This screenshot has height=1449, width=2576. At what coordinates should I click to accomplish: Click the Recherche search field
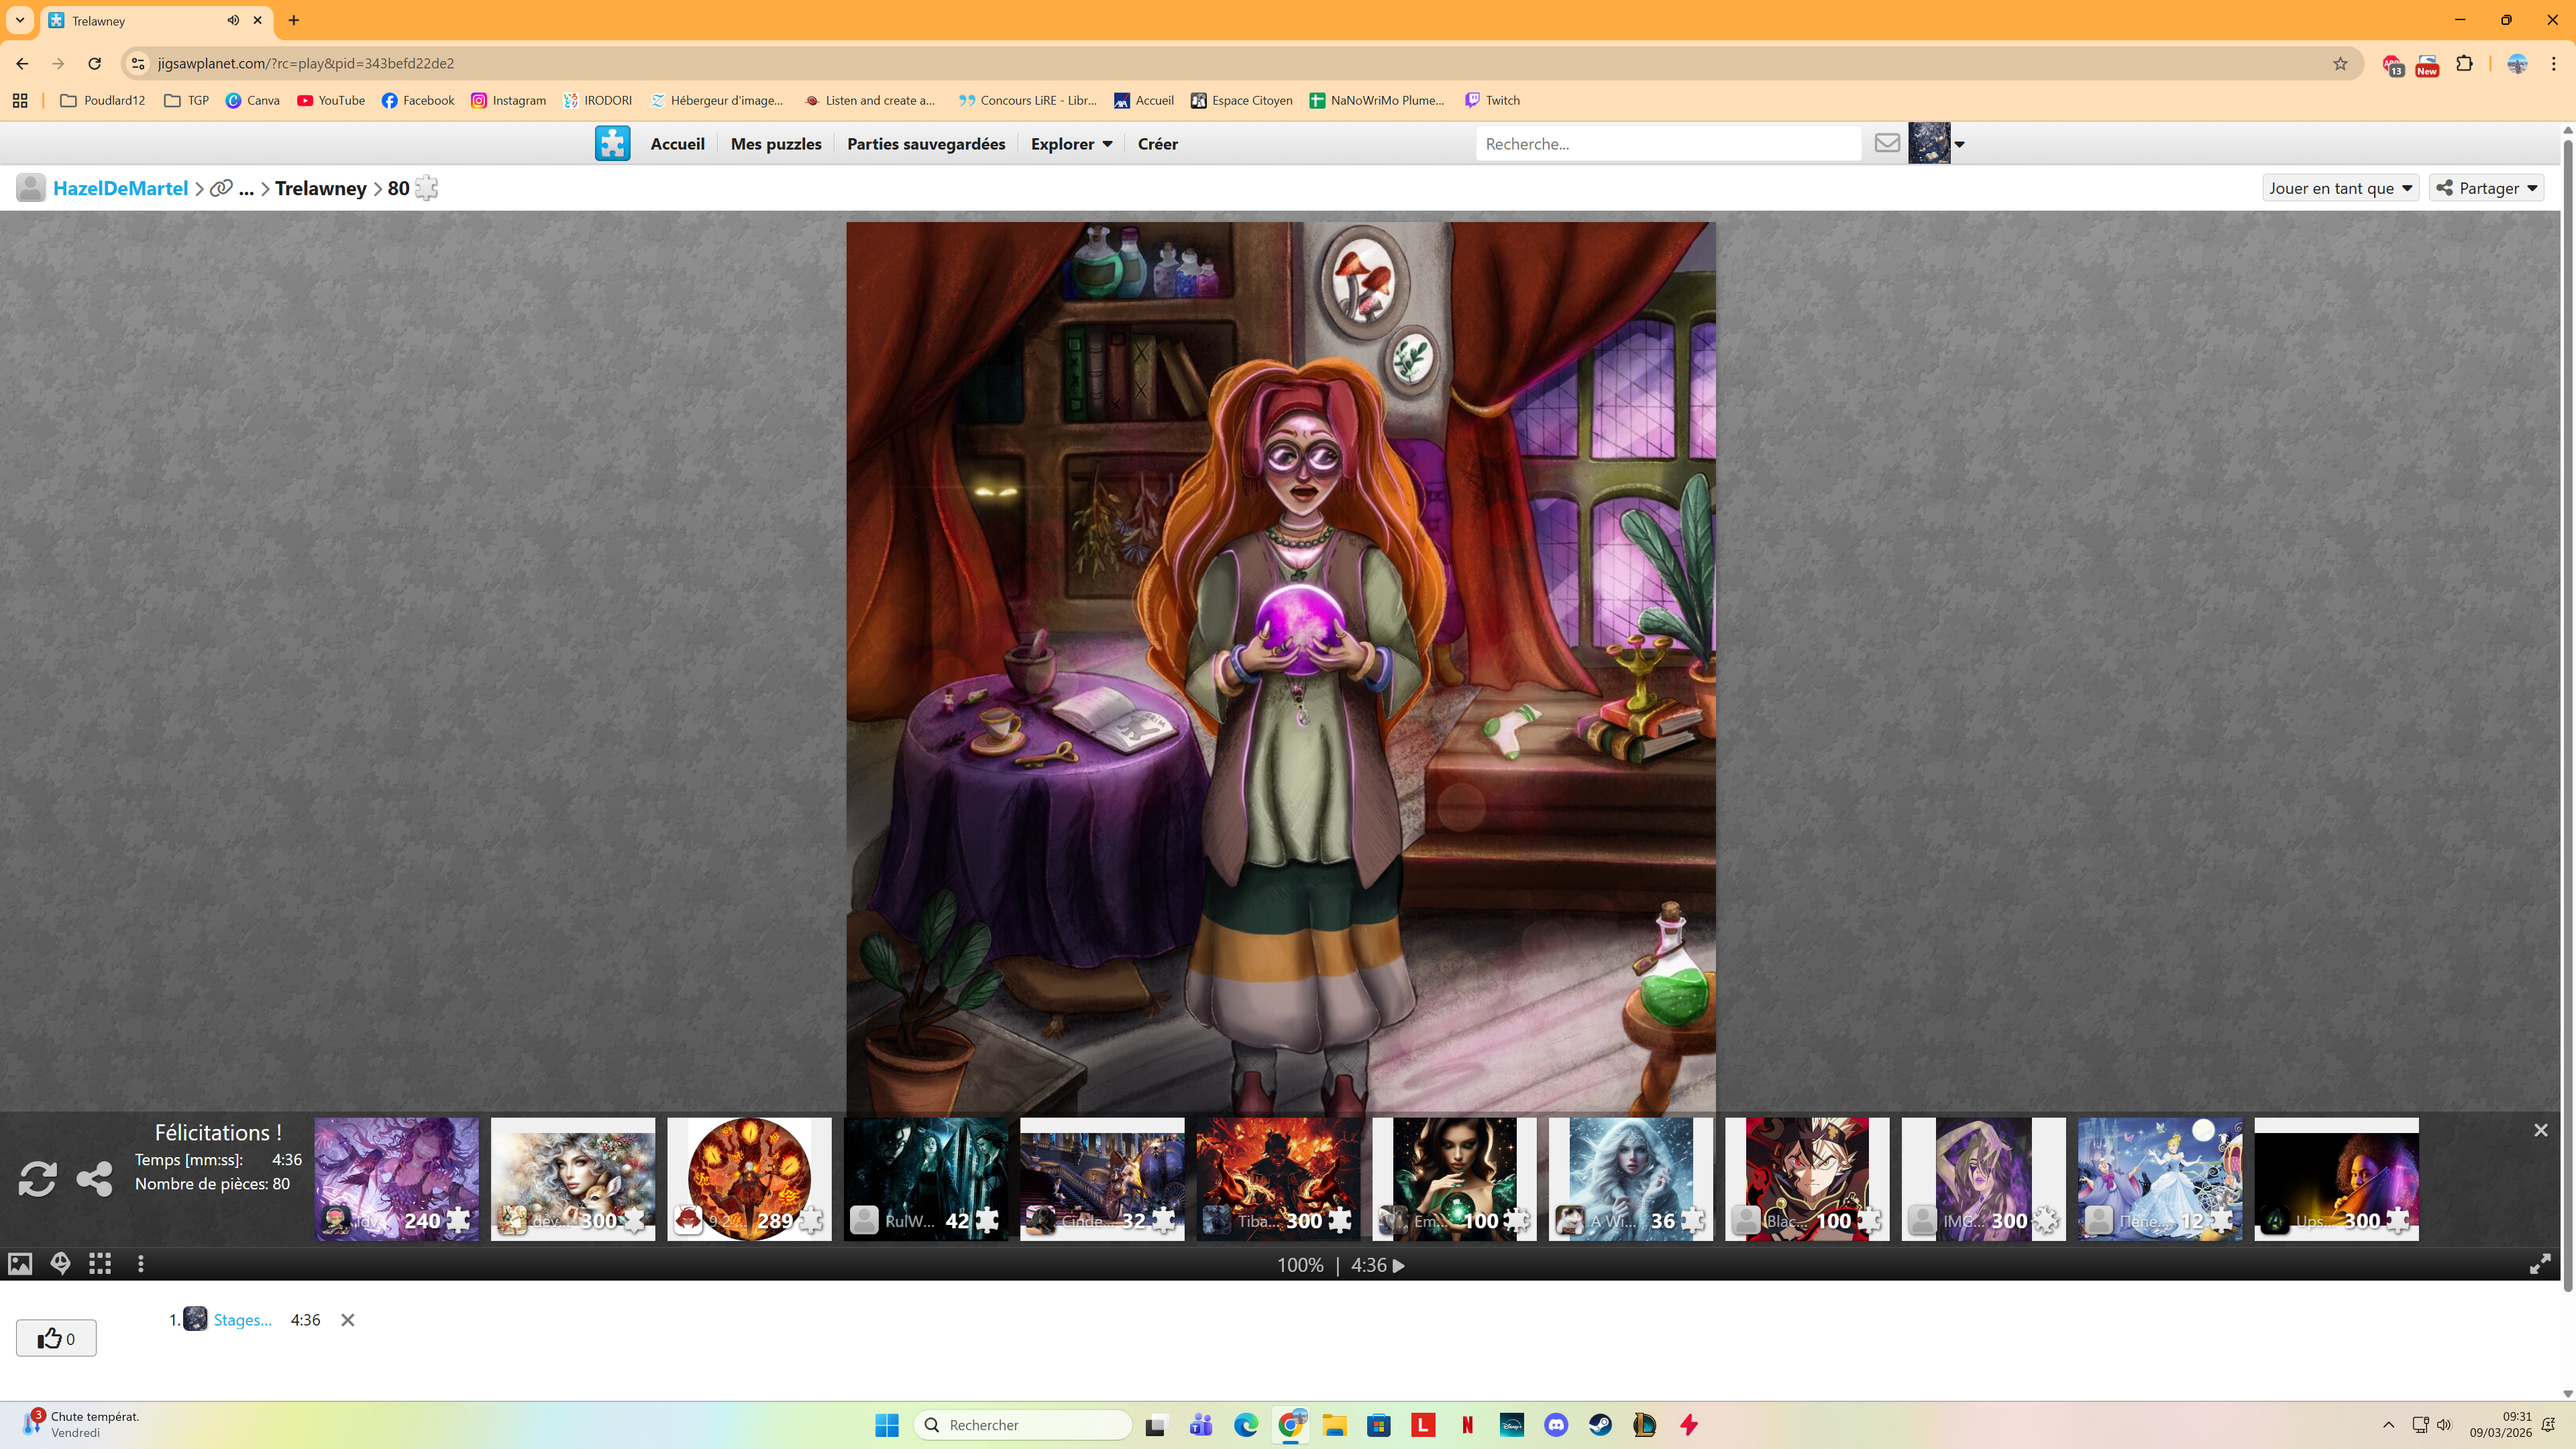click(1667, 144)
